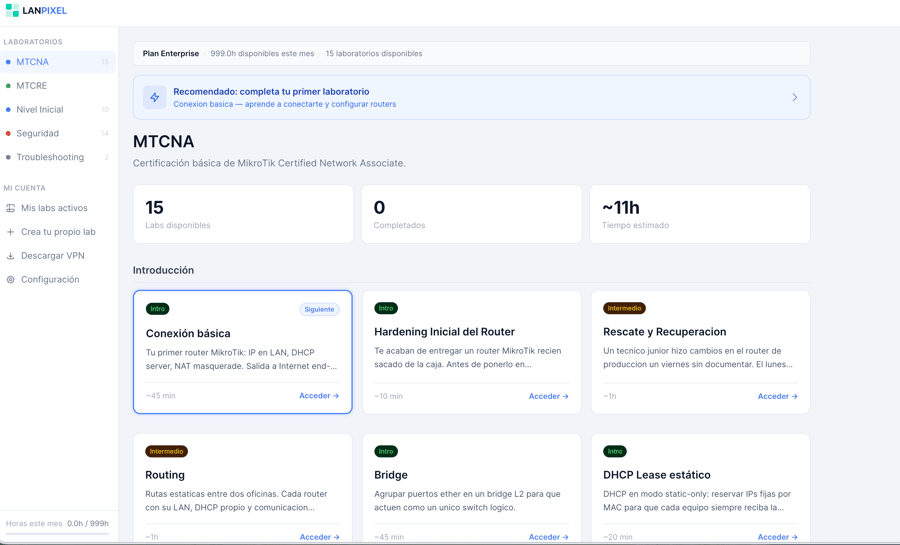Click Acceder on Rescate y Recuperacion

778,396
